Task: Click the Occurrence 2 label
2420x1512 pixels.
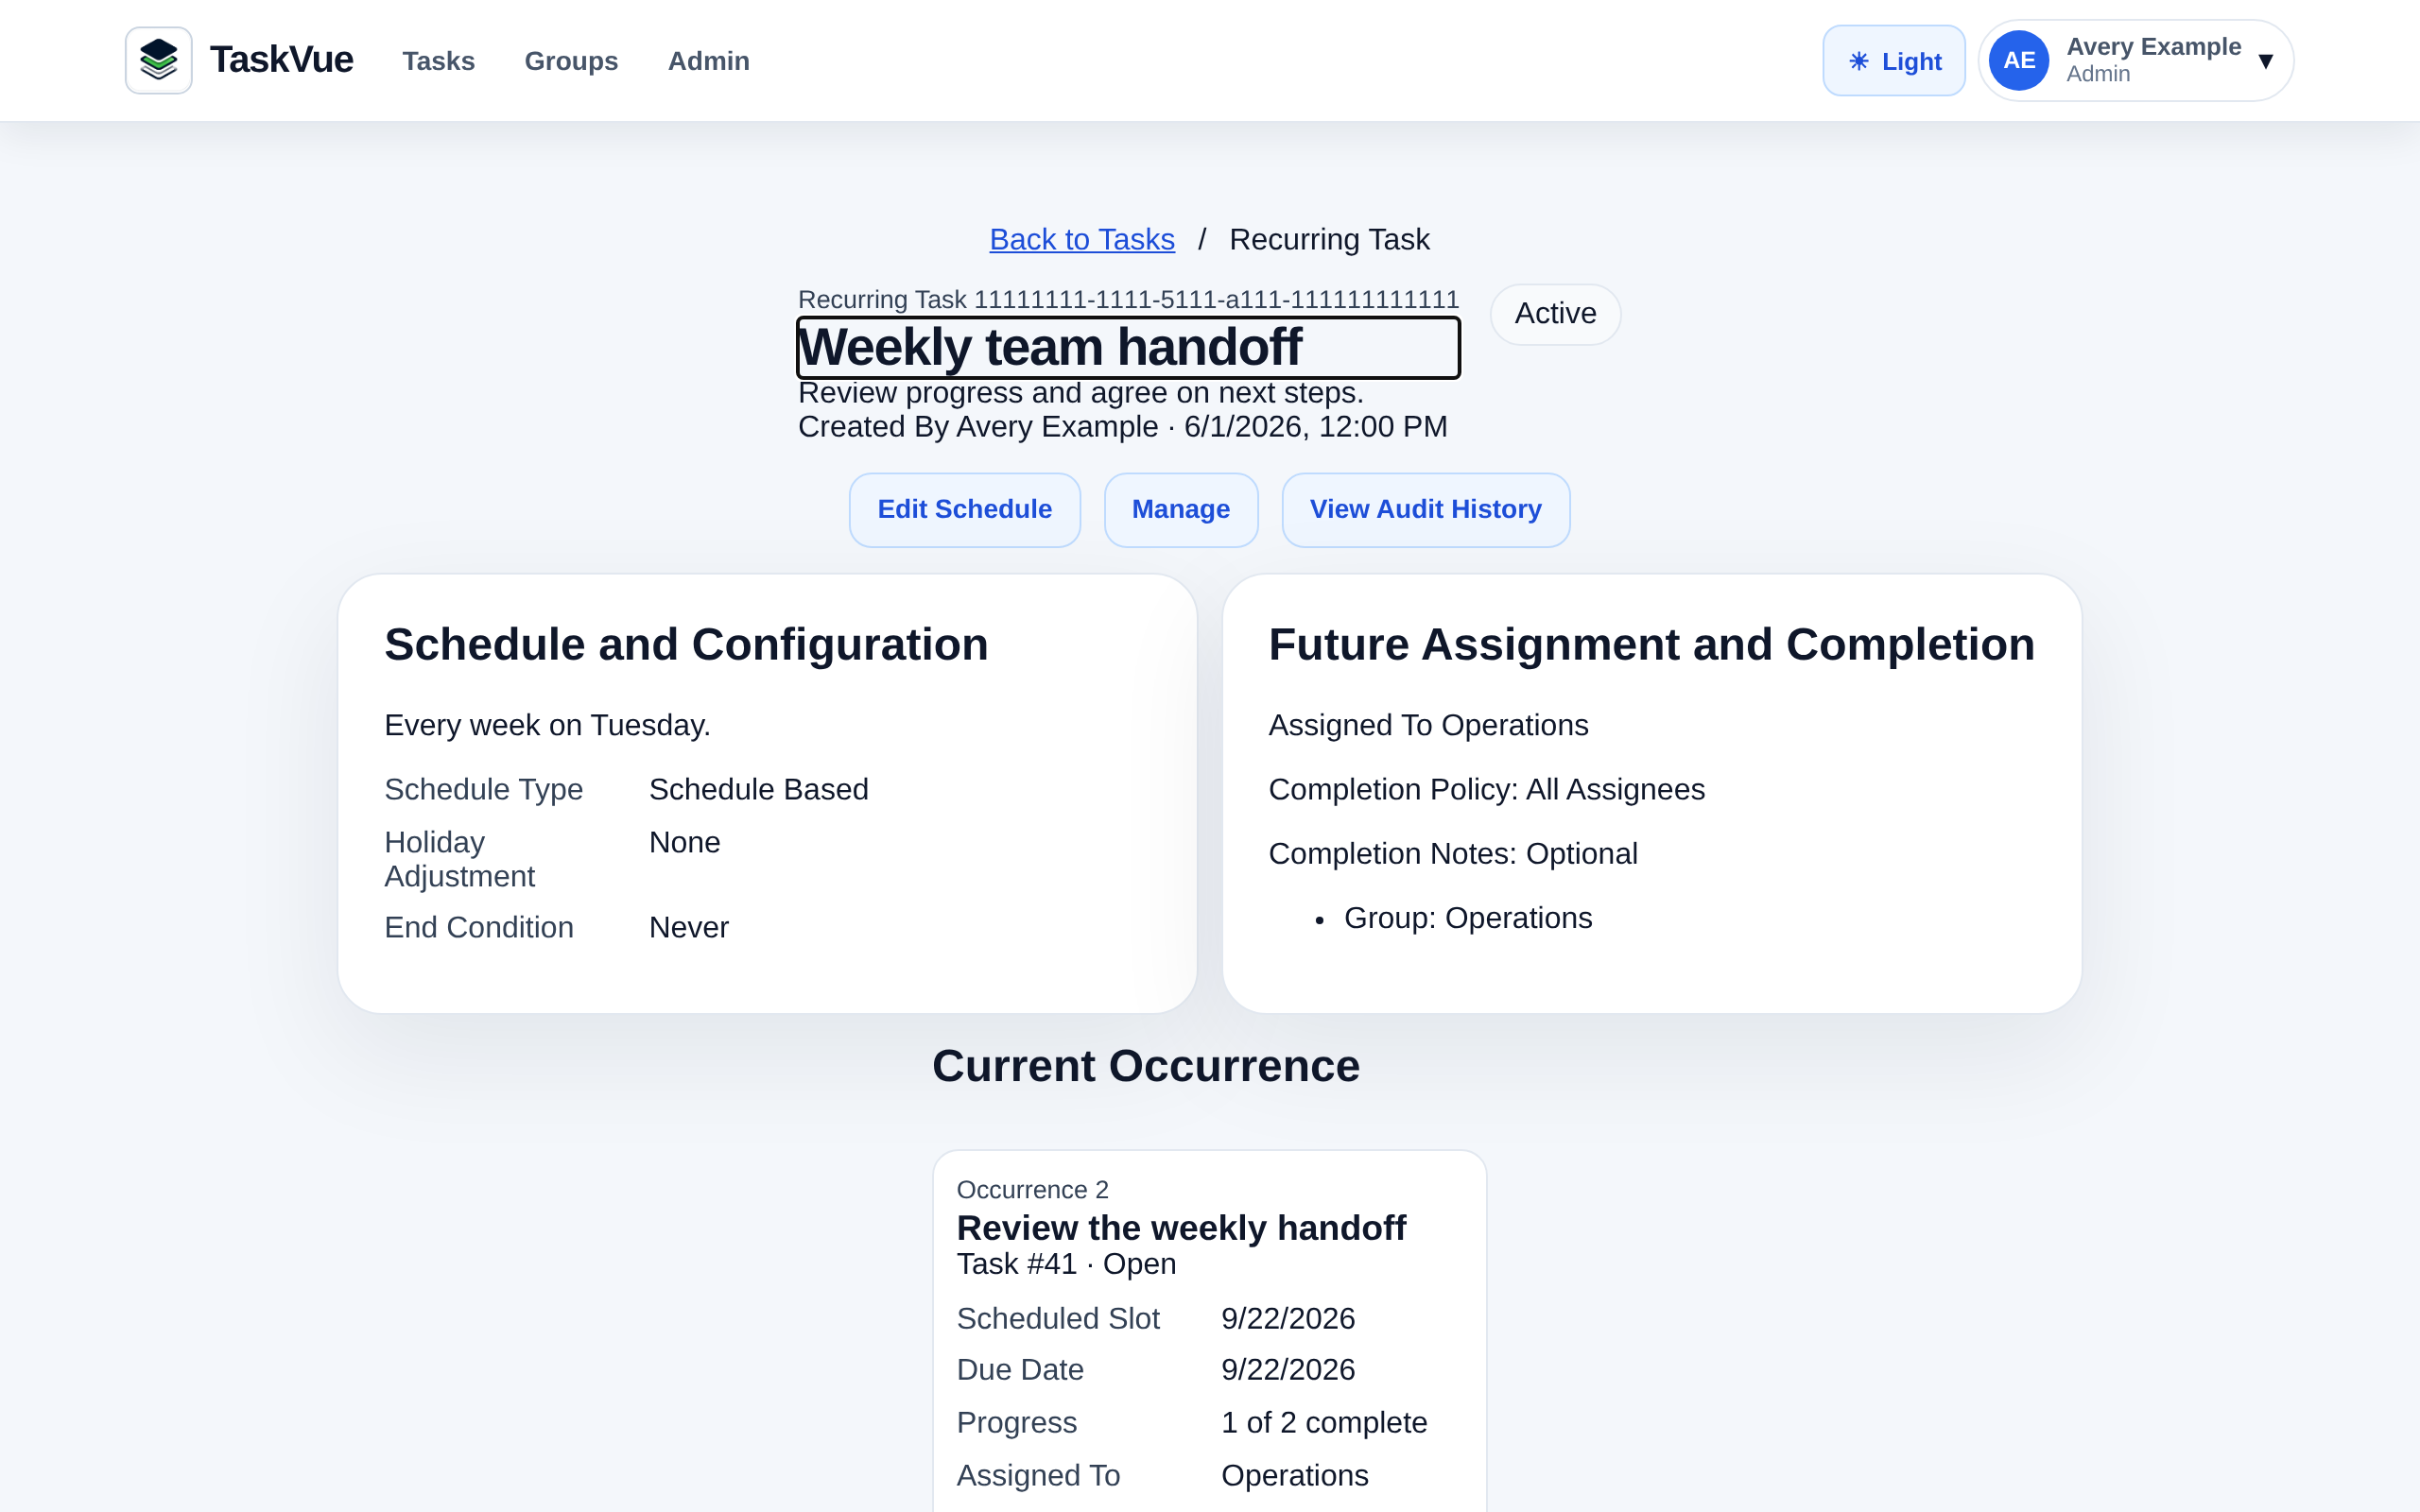Action: 1032,1189
